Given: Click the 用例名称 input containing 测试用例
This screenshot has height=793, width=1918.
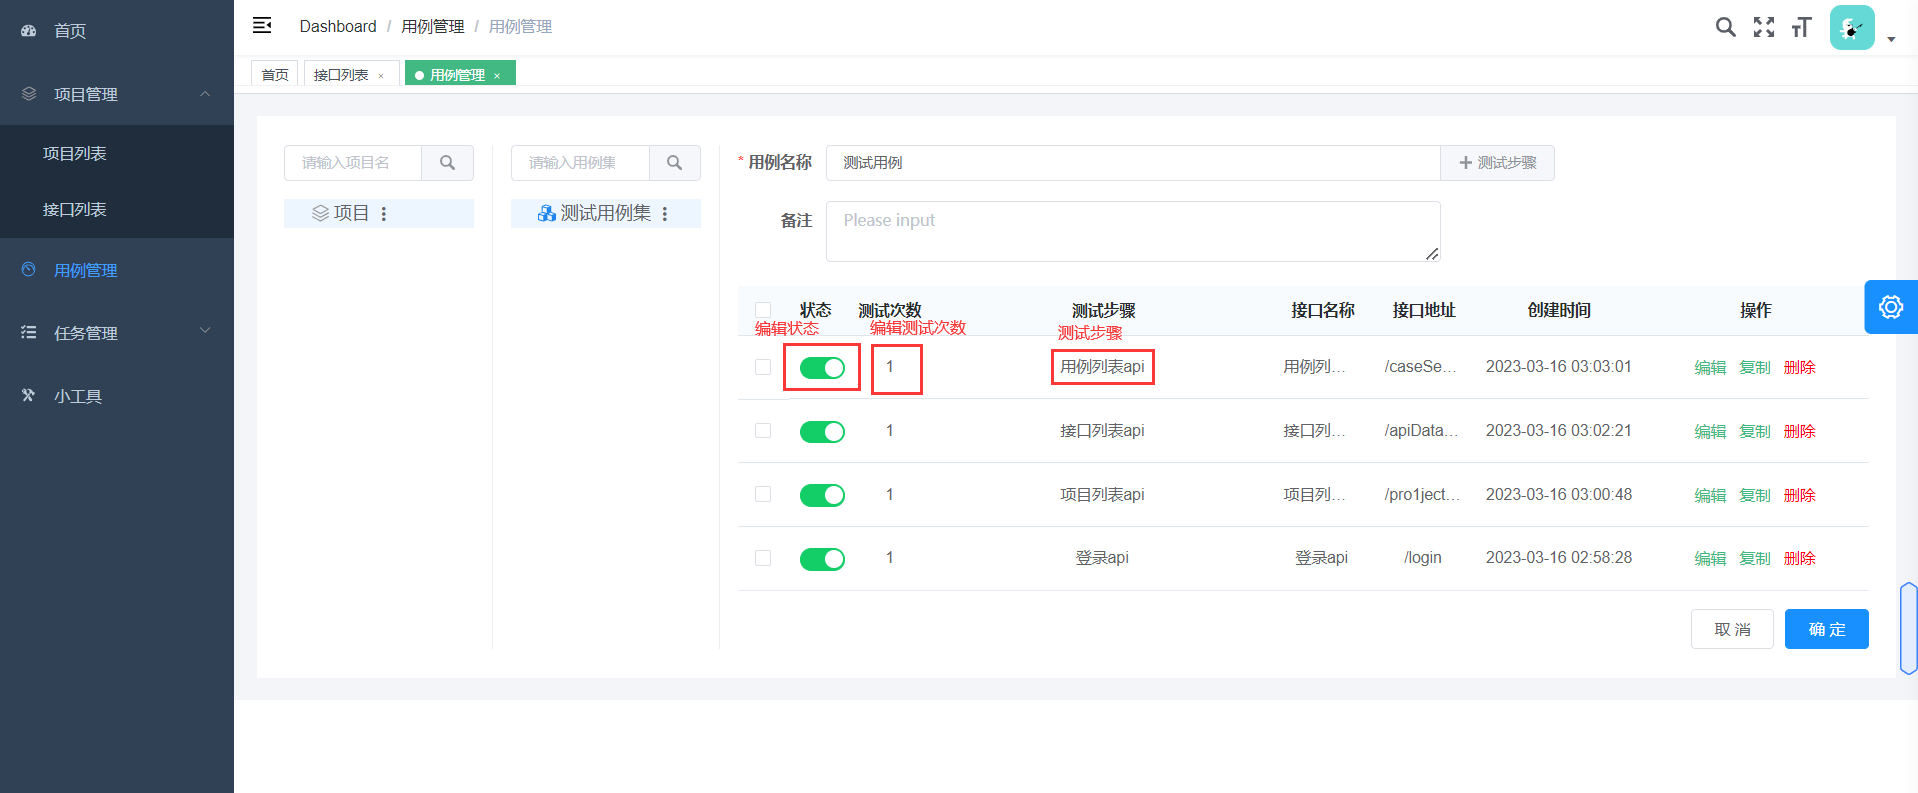Looking at the screenshot, I should (1133, 163).
